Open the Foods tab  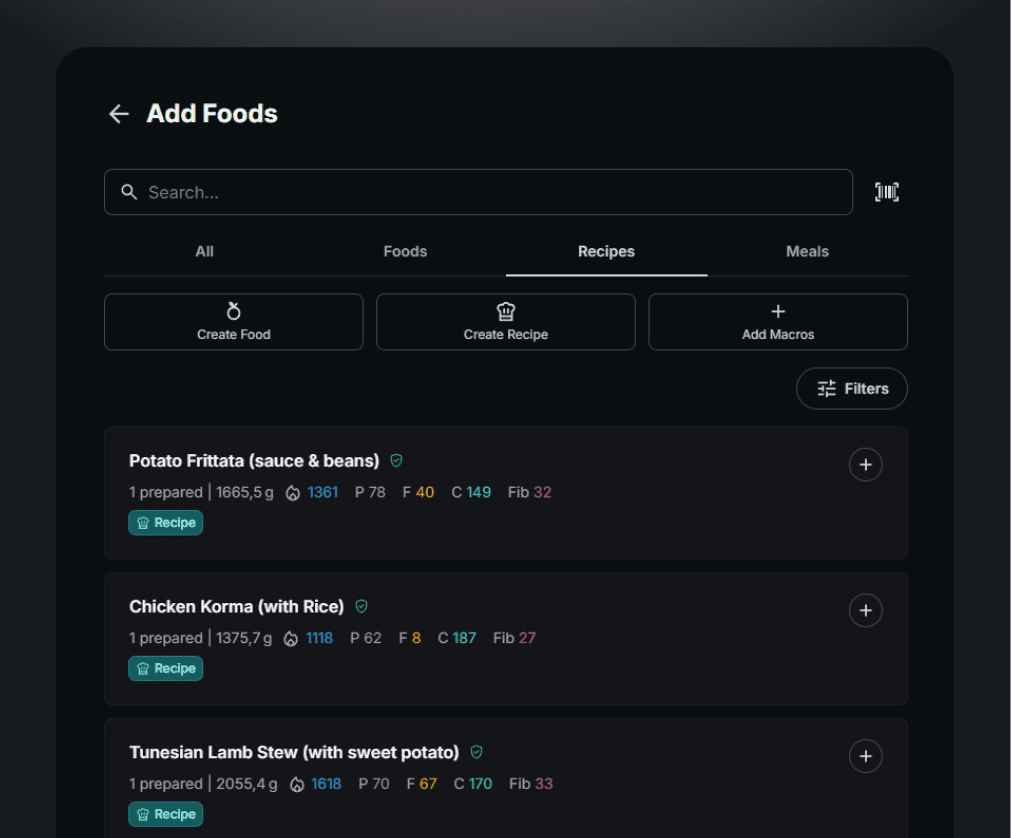404,251
